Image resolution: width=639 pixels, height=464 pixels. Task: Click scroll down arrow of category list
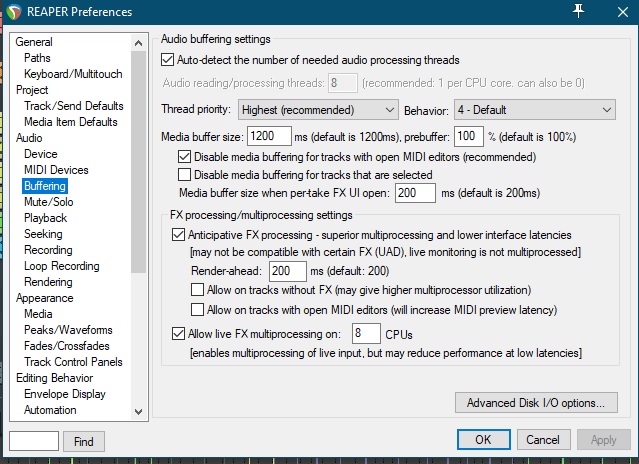click(139, 411)
